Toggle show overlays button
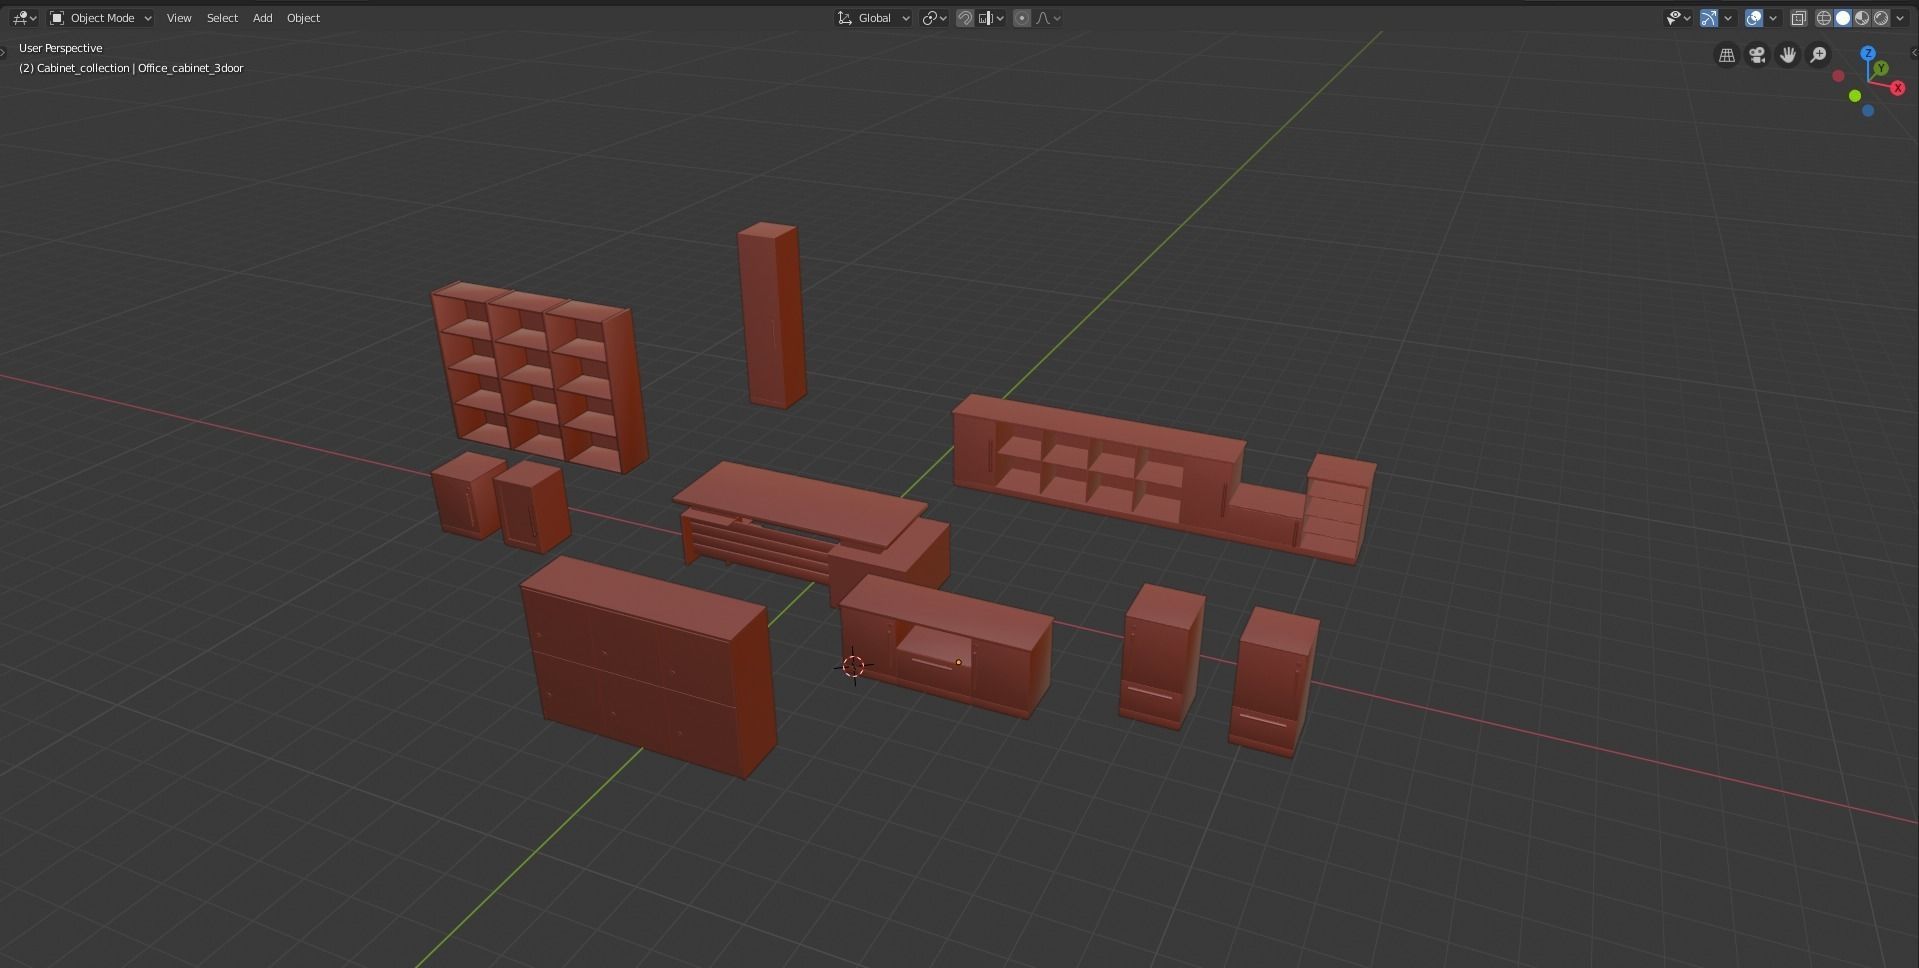The height and width of the screenshot is (968, 1919). coord(1753,18)
